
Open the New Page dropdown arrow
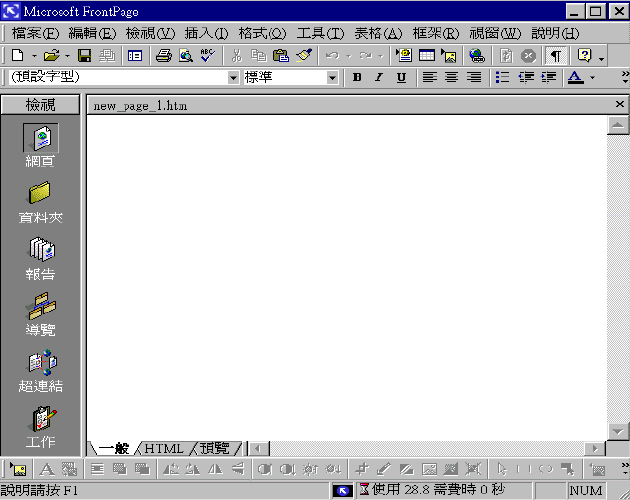[x=34, y=55]
